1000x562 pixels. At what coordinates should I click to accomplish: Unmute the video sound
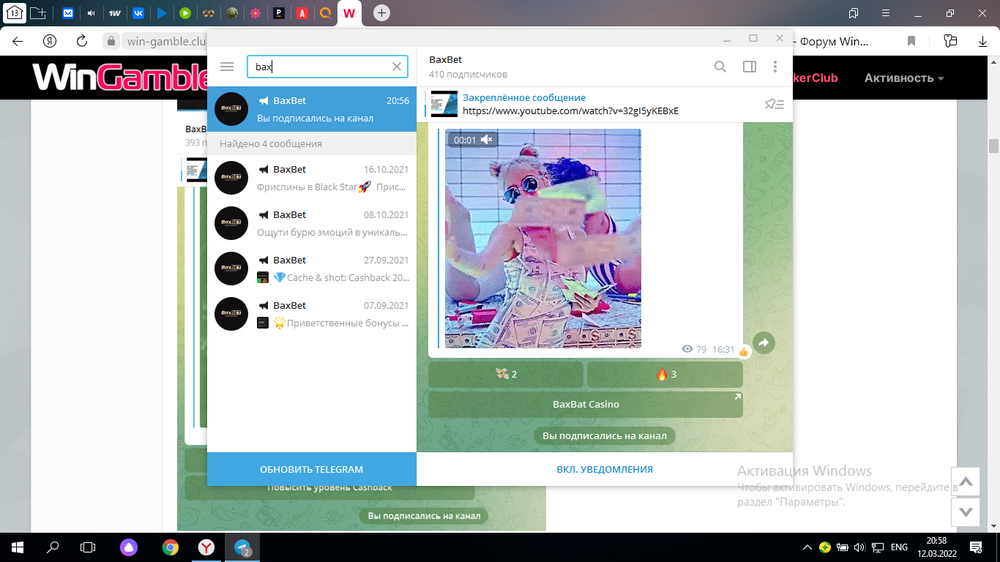(487, 140)
